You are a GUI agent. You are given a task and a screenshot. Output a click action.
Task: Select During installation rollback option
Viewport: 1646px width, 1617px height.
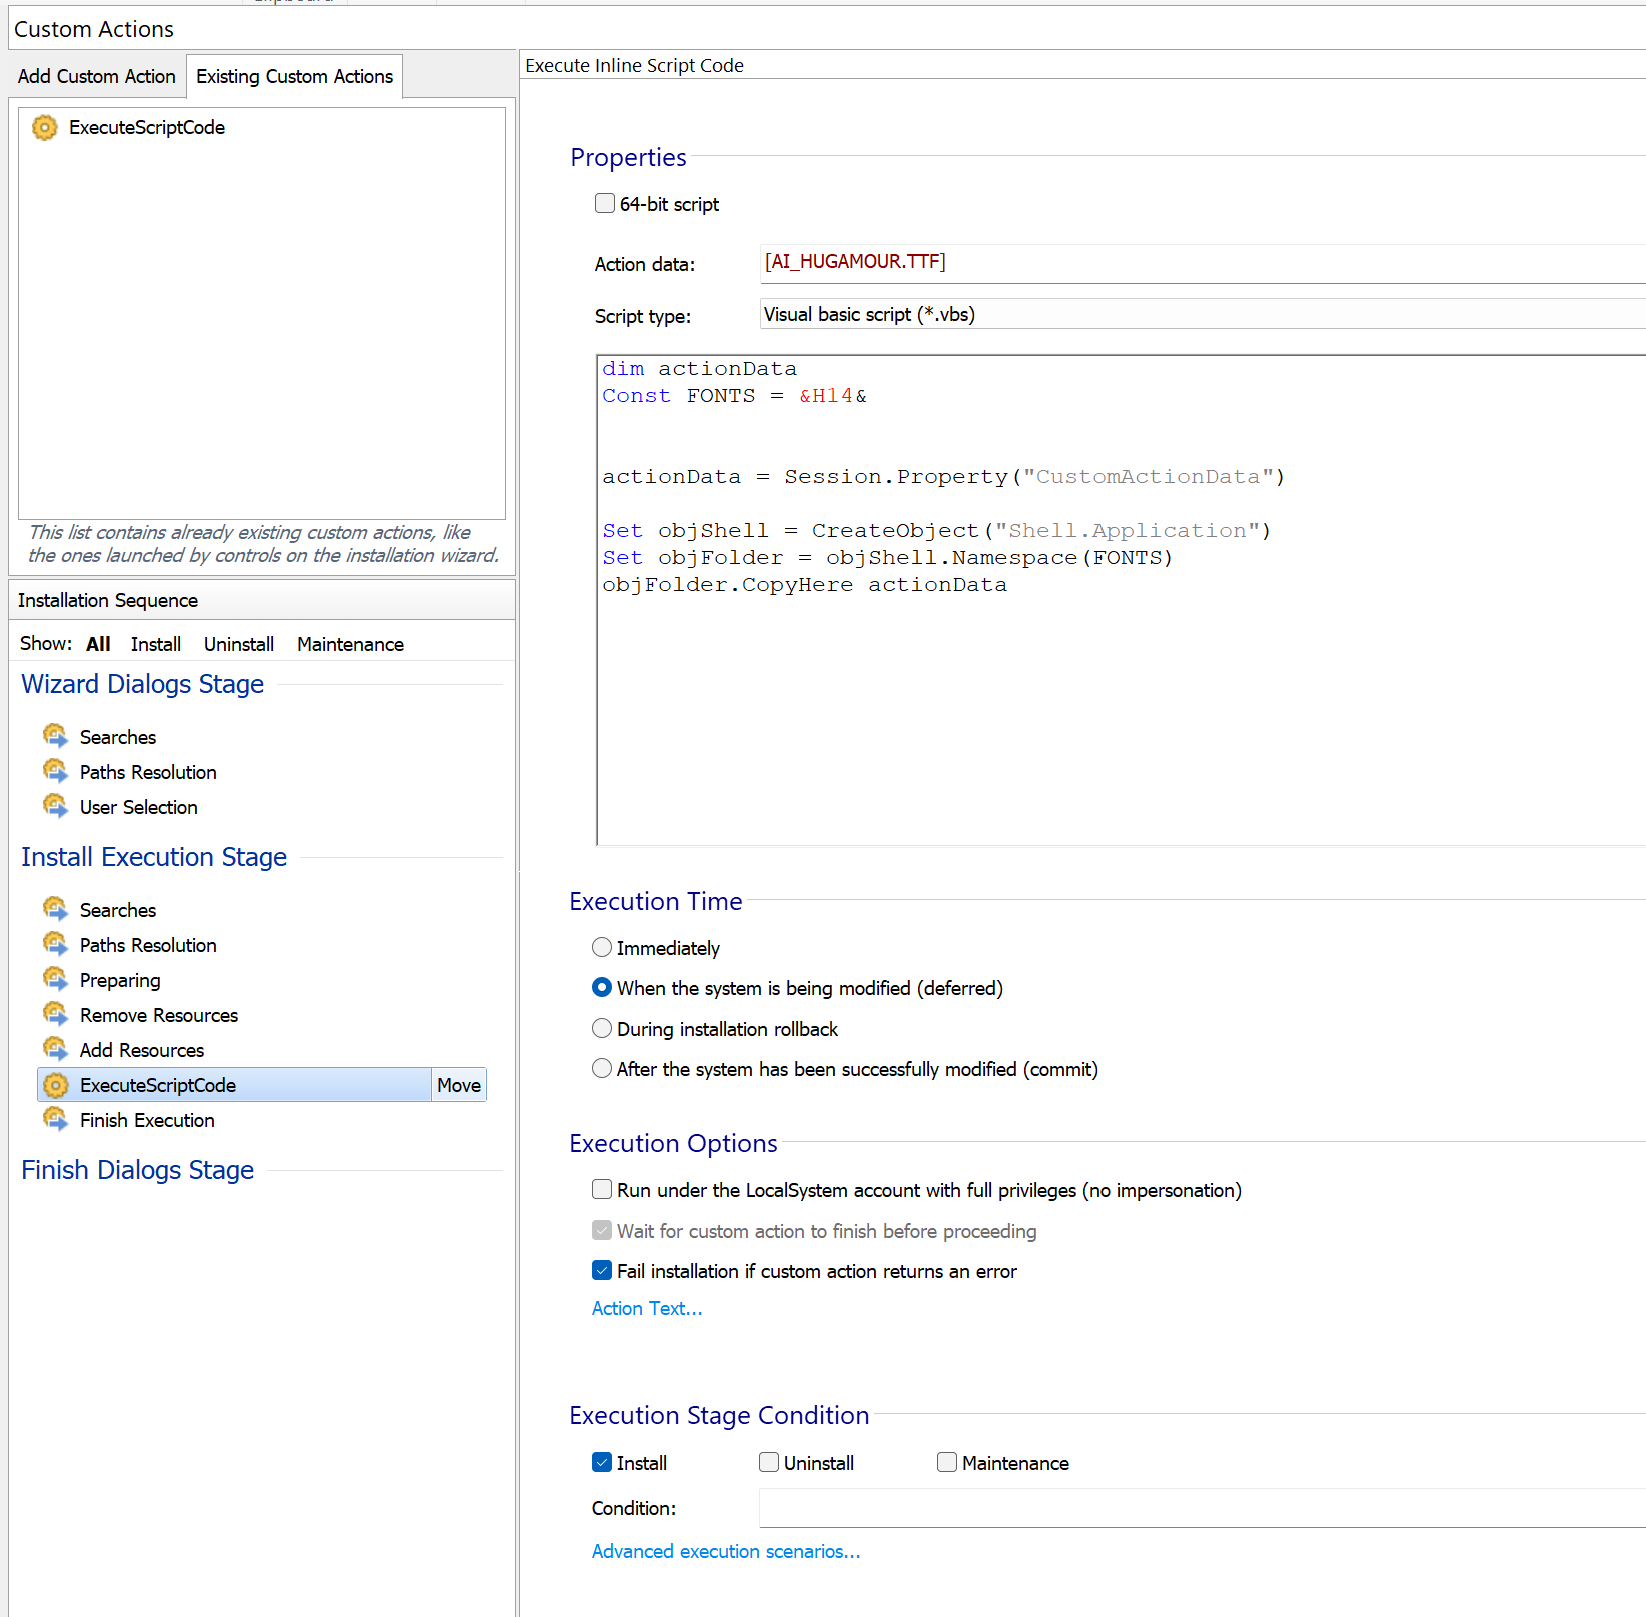(602, 1029)
